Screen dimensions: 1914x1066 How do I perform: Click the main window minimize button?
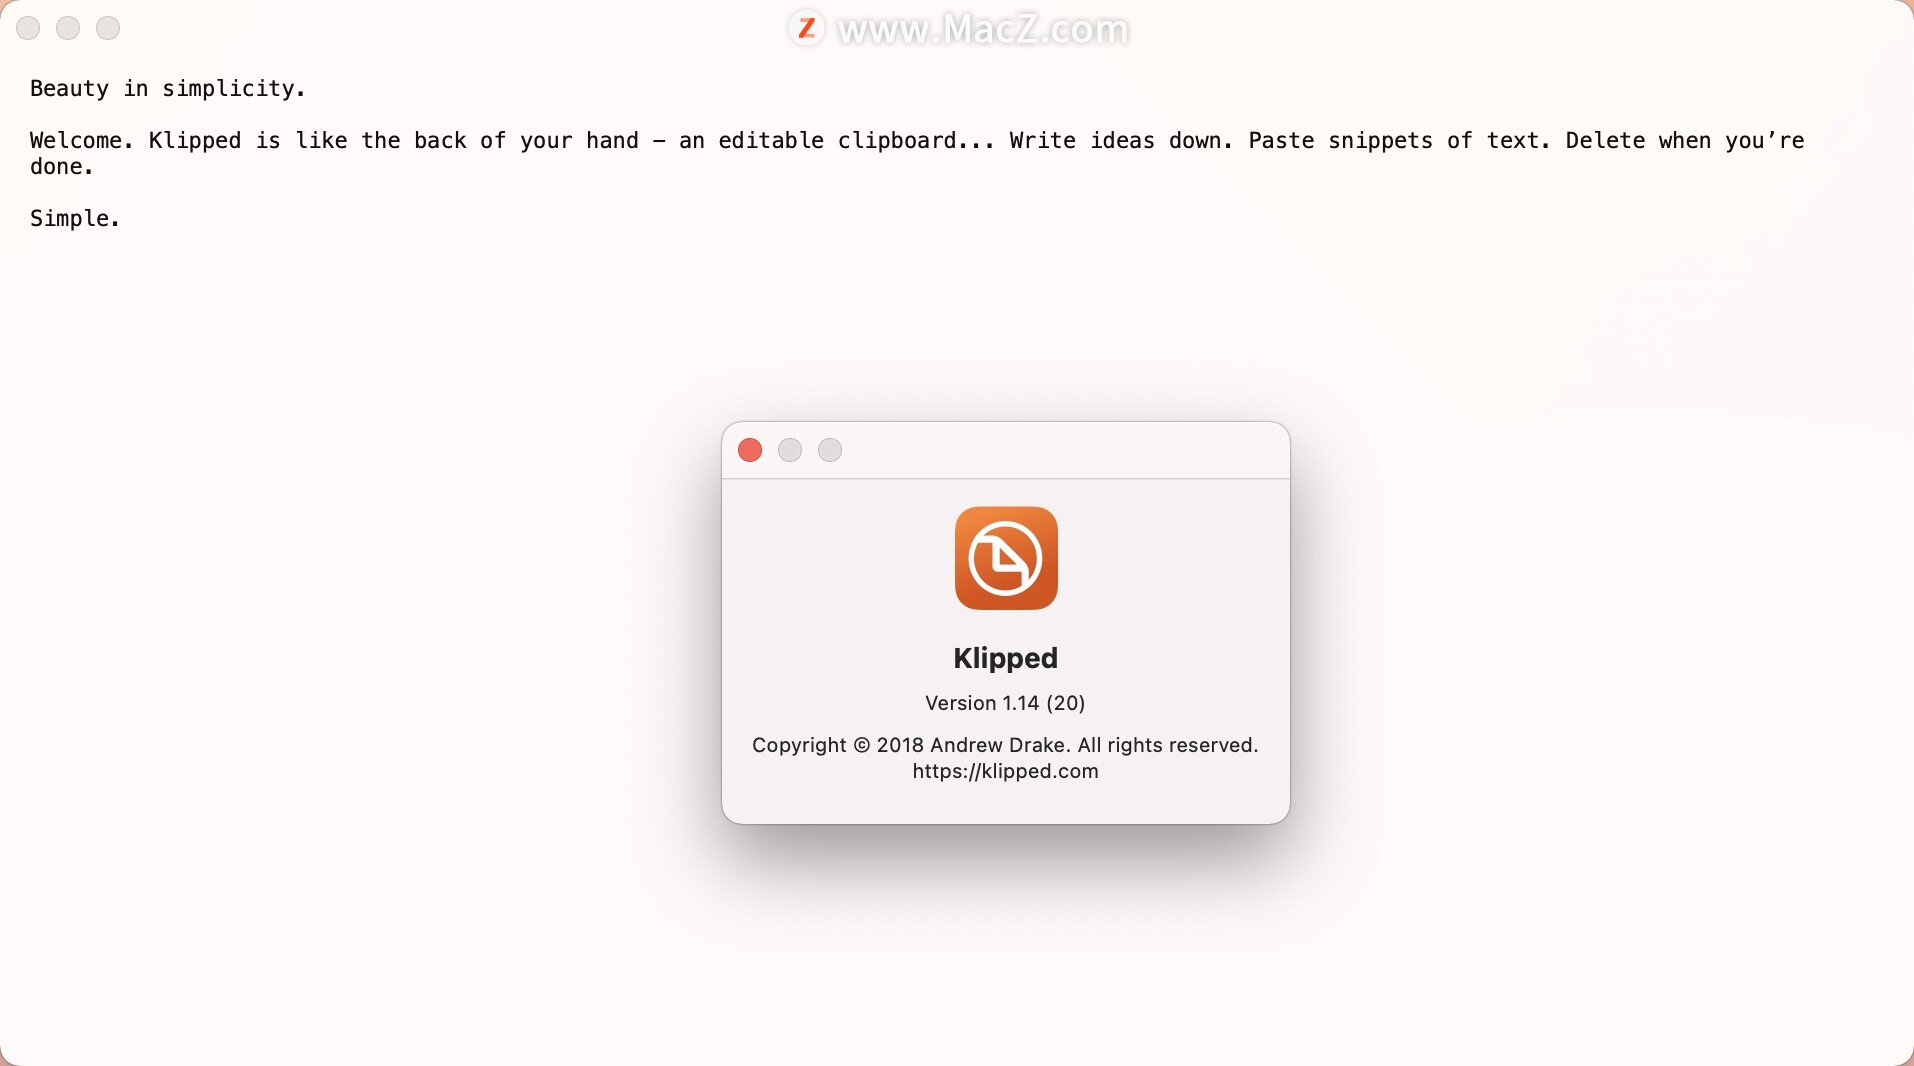(68, 28)
